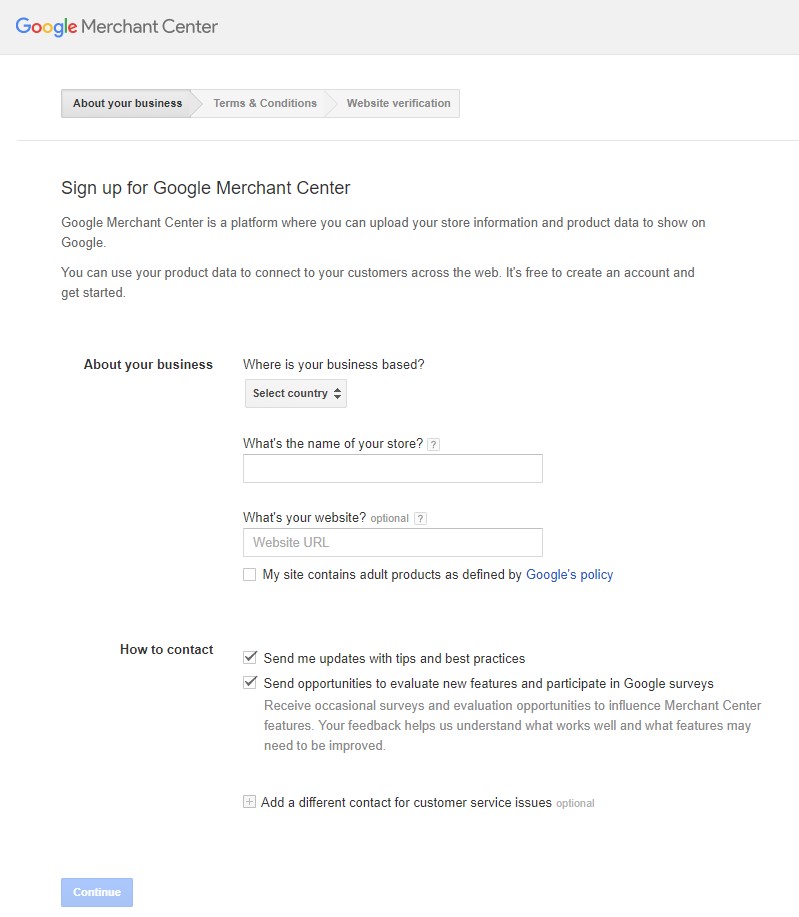Uncheck the tips and best practices updates

coord(250,658)
